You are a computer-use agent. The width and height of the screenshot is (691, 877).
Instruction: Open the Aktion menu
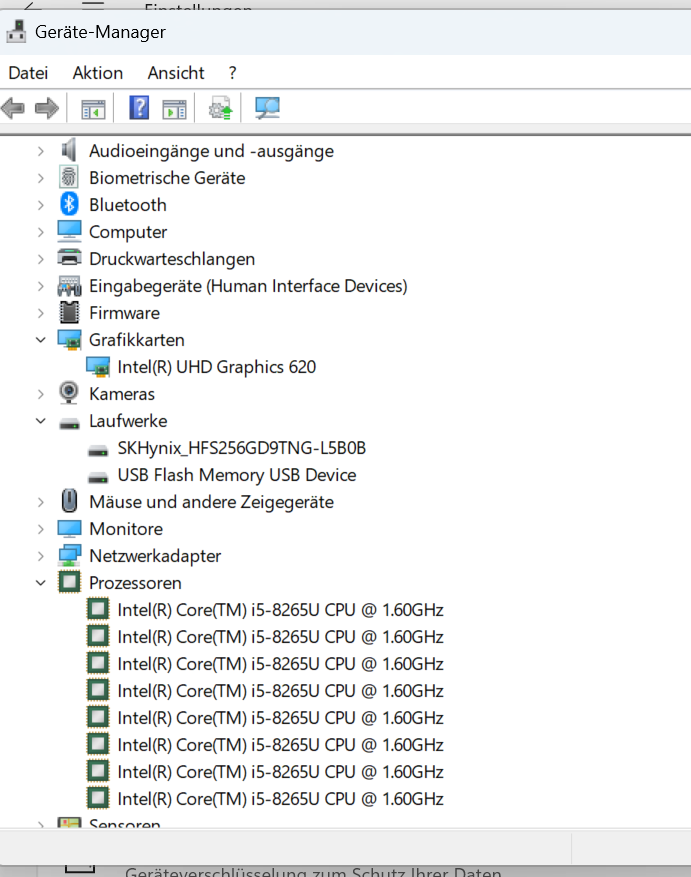coord(97,73)
